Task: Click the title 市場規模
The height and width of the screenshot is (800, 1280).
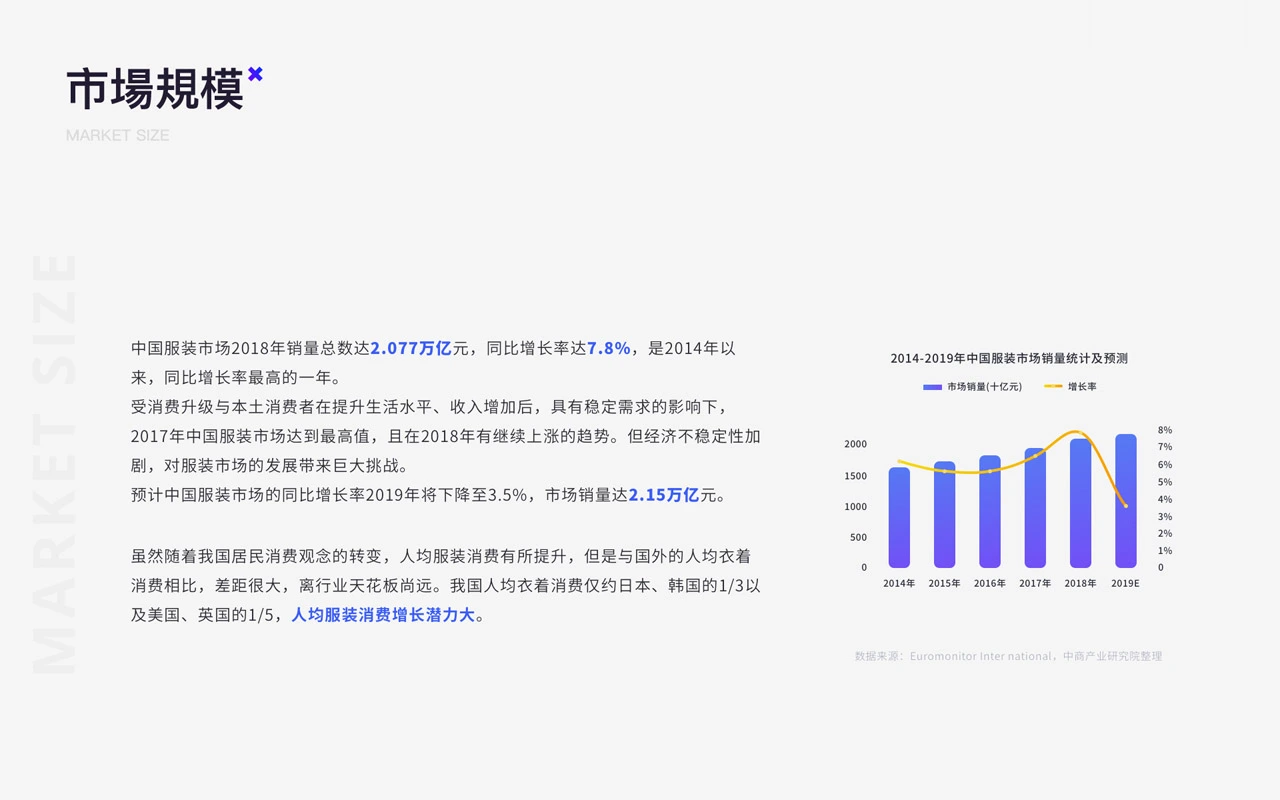Action: pyautogui.click(x=155, y=90)
